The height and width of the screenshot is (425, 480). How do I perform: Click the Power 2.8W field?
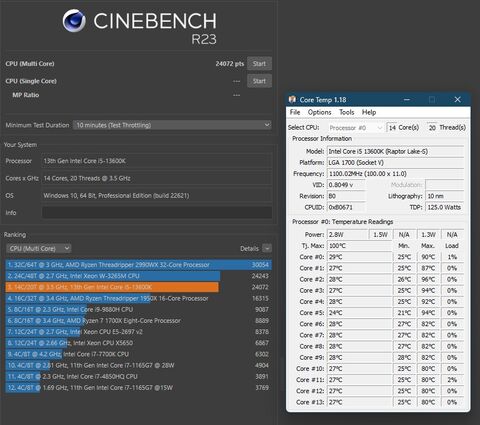point(347,235)
